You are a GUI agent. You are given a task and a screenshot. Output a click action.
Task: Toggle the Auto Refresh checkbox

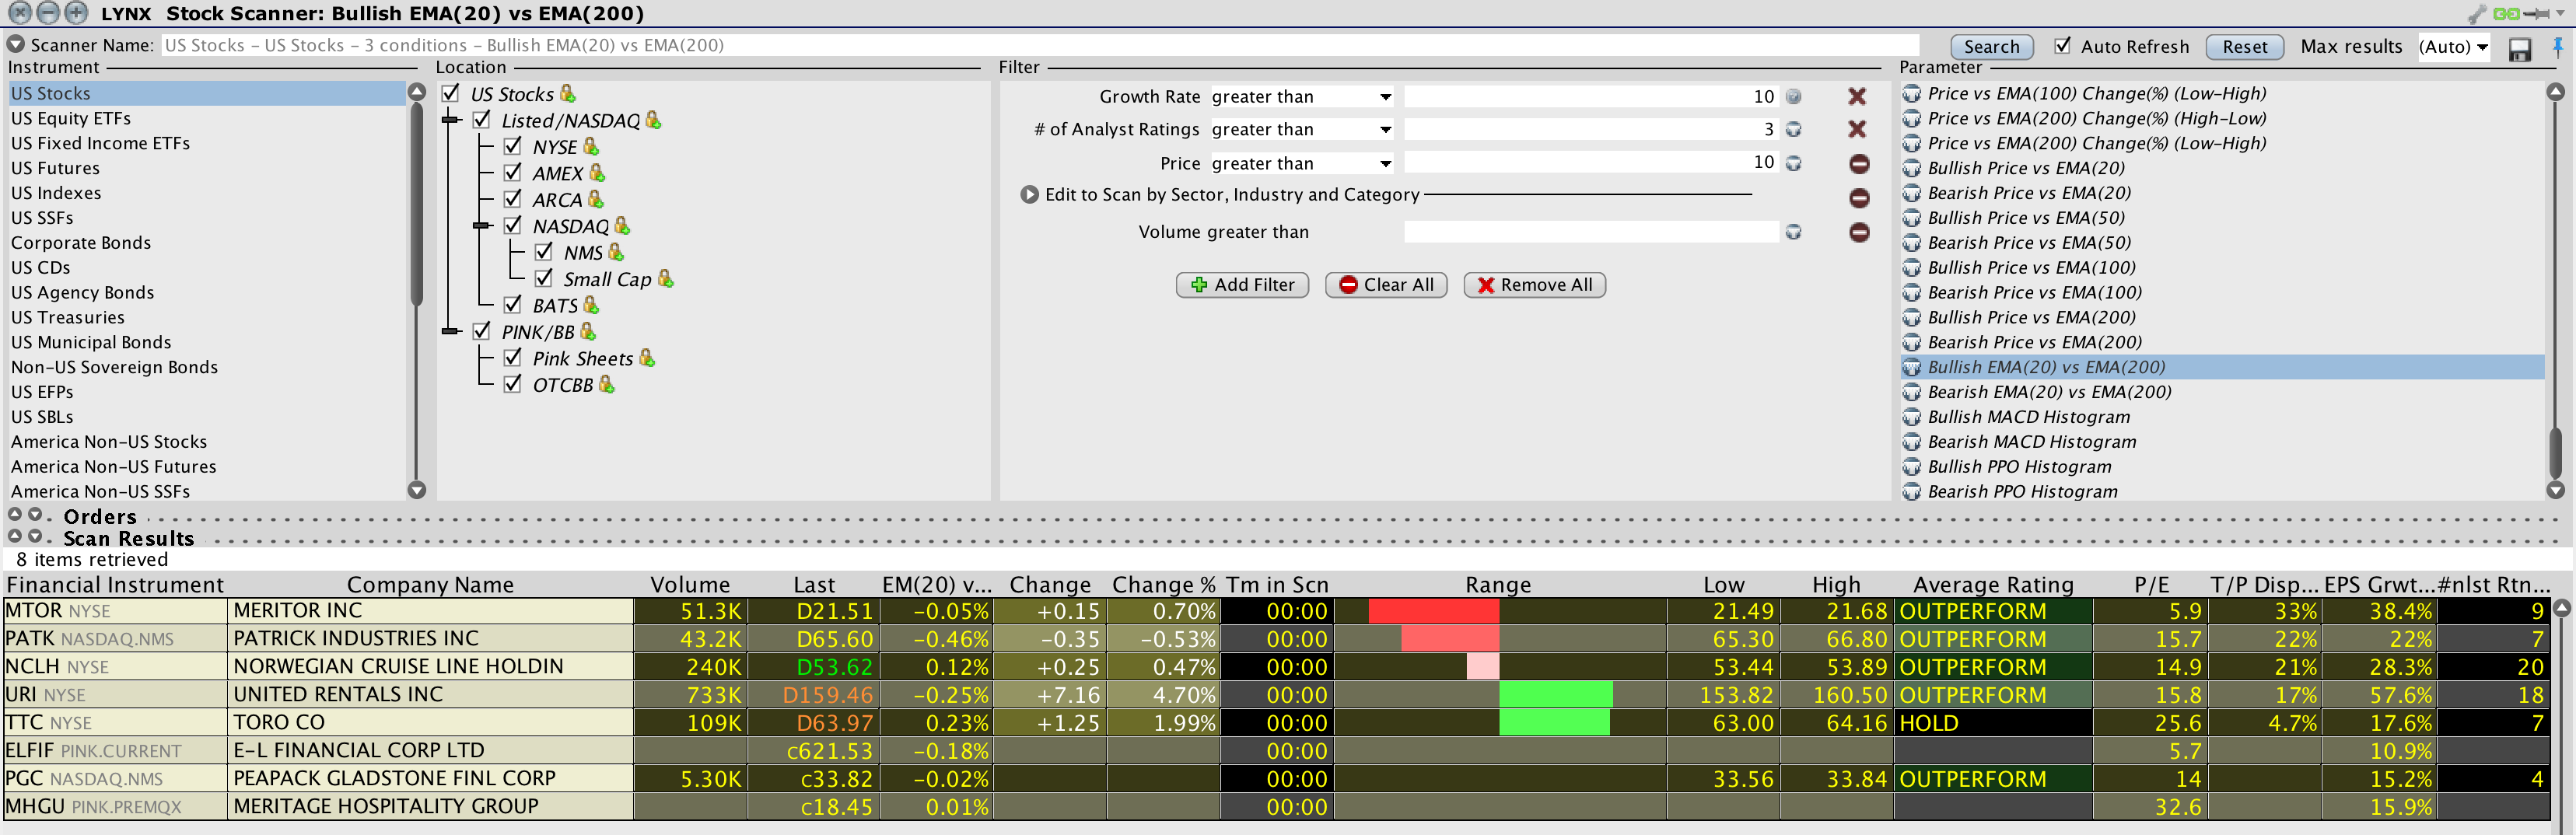pyautogui.click(x=2062, y=46)
